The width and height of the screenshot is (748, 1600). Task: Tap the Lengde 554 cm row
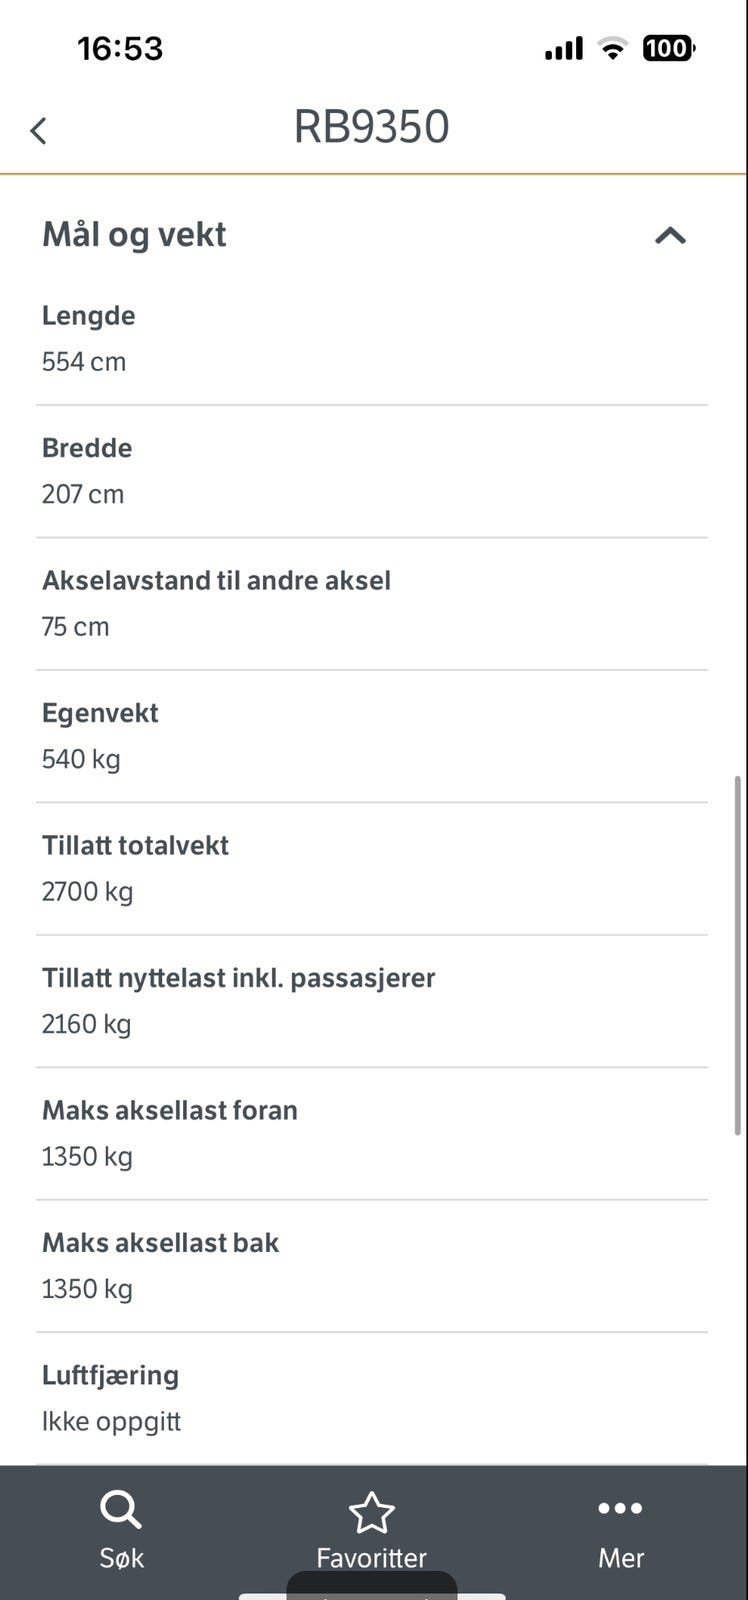[371, 338]
